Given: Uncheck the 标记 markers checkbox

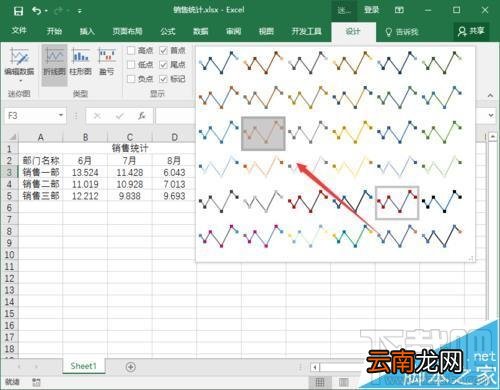Looking at the screenshot, I should pyautogui.click(x=163, y=79).
